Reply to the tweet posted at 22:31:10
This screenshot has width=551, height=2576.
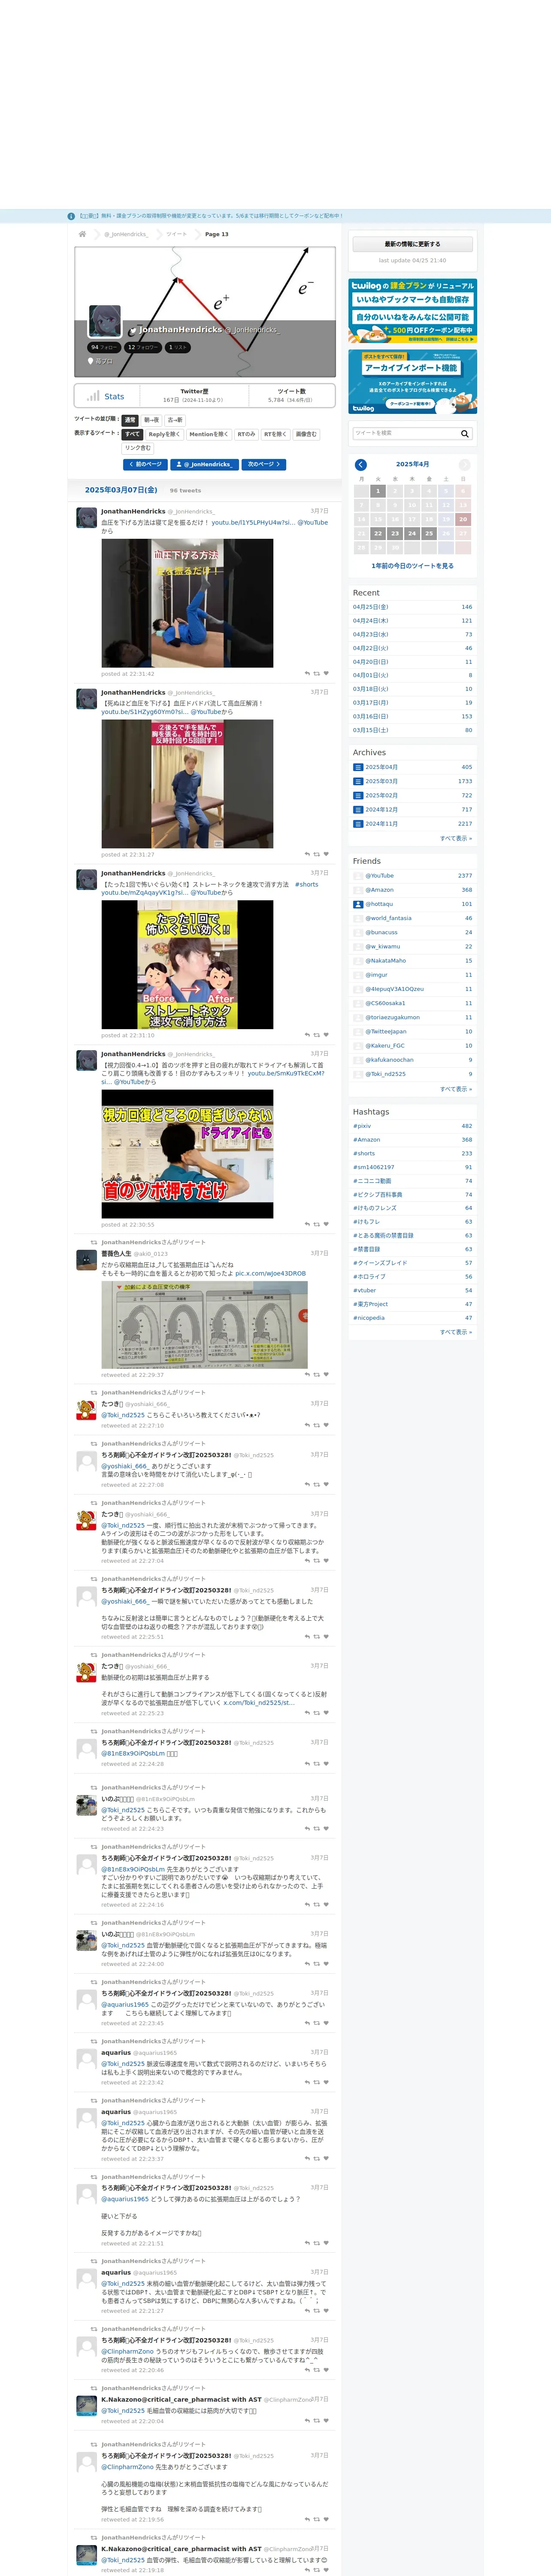(307, 1035)
